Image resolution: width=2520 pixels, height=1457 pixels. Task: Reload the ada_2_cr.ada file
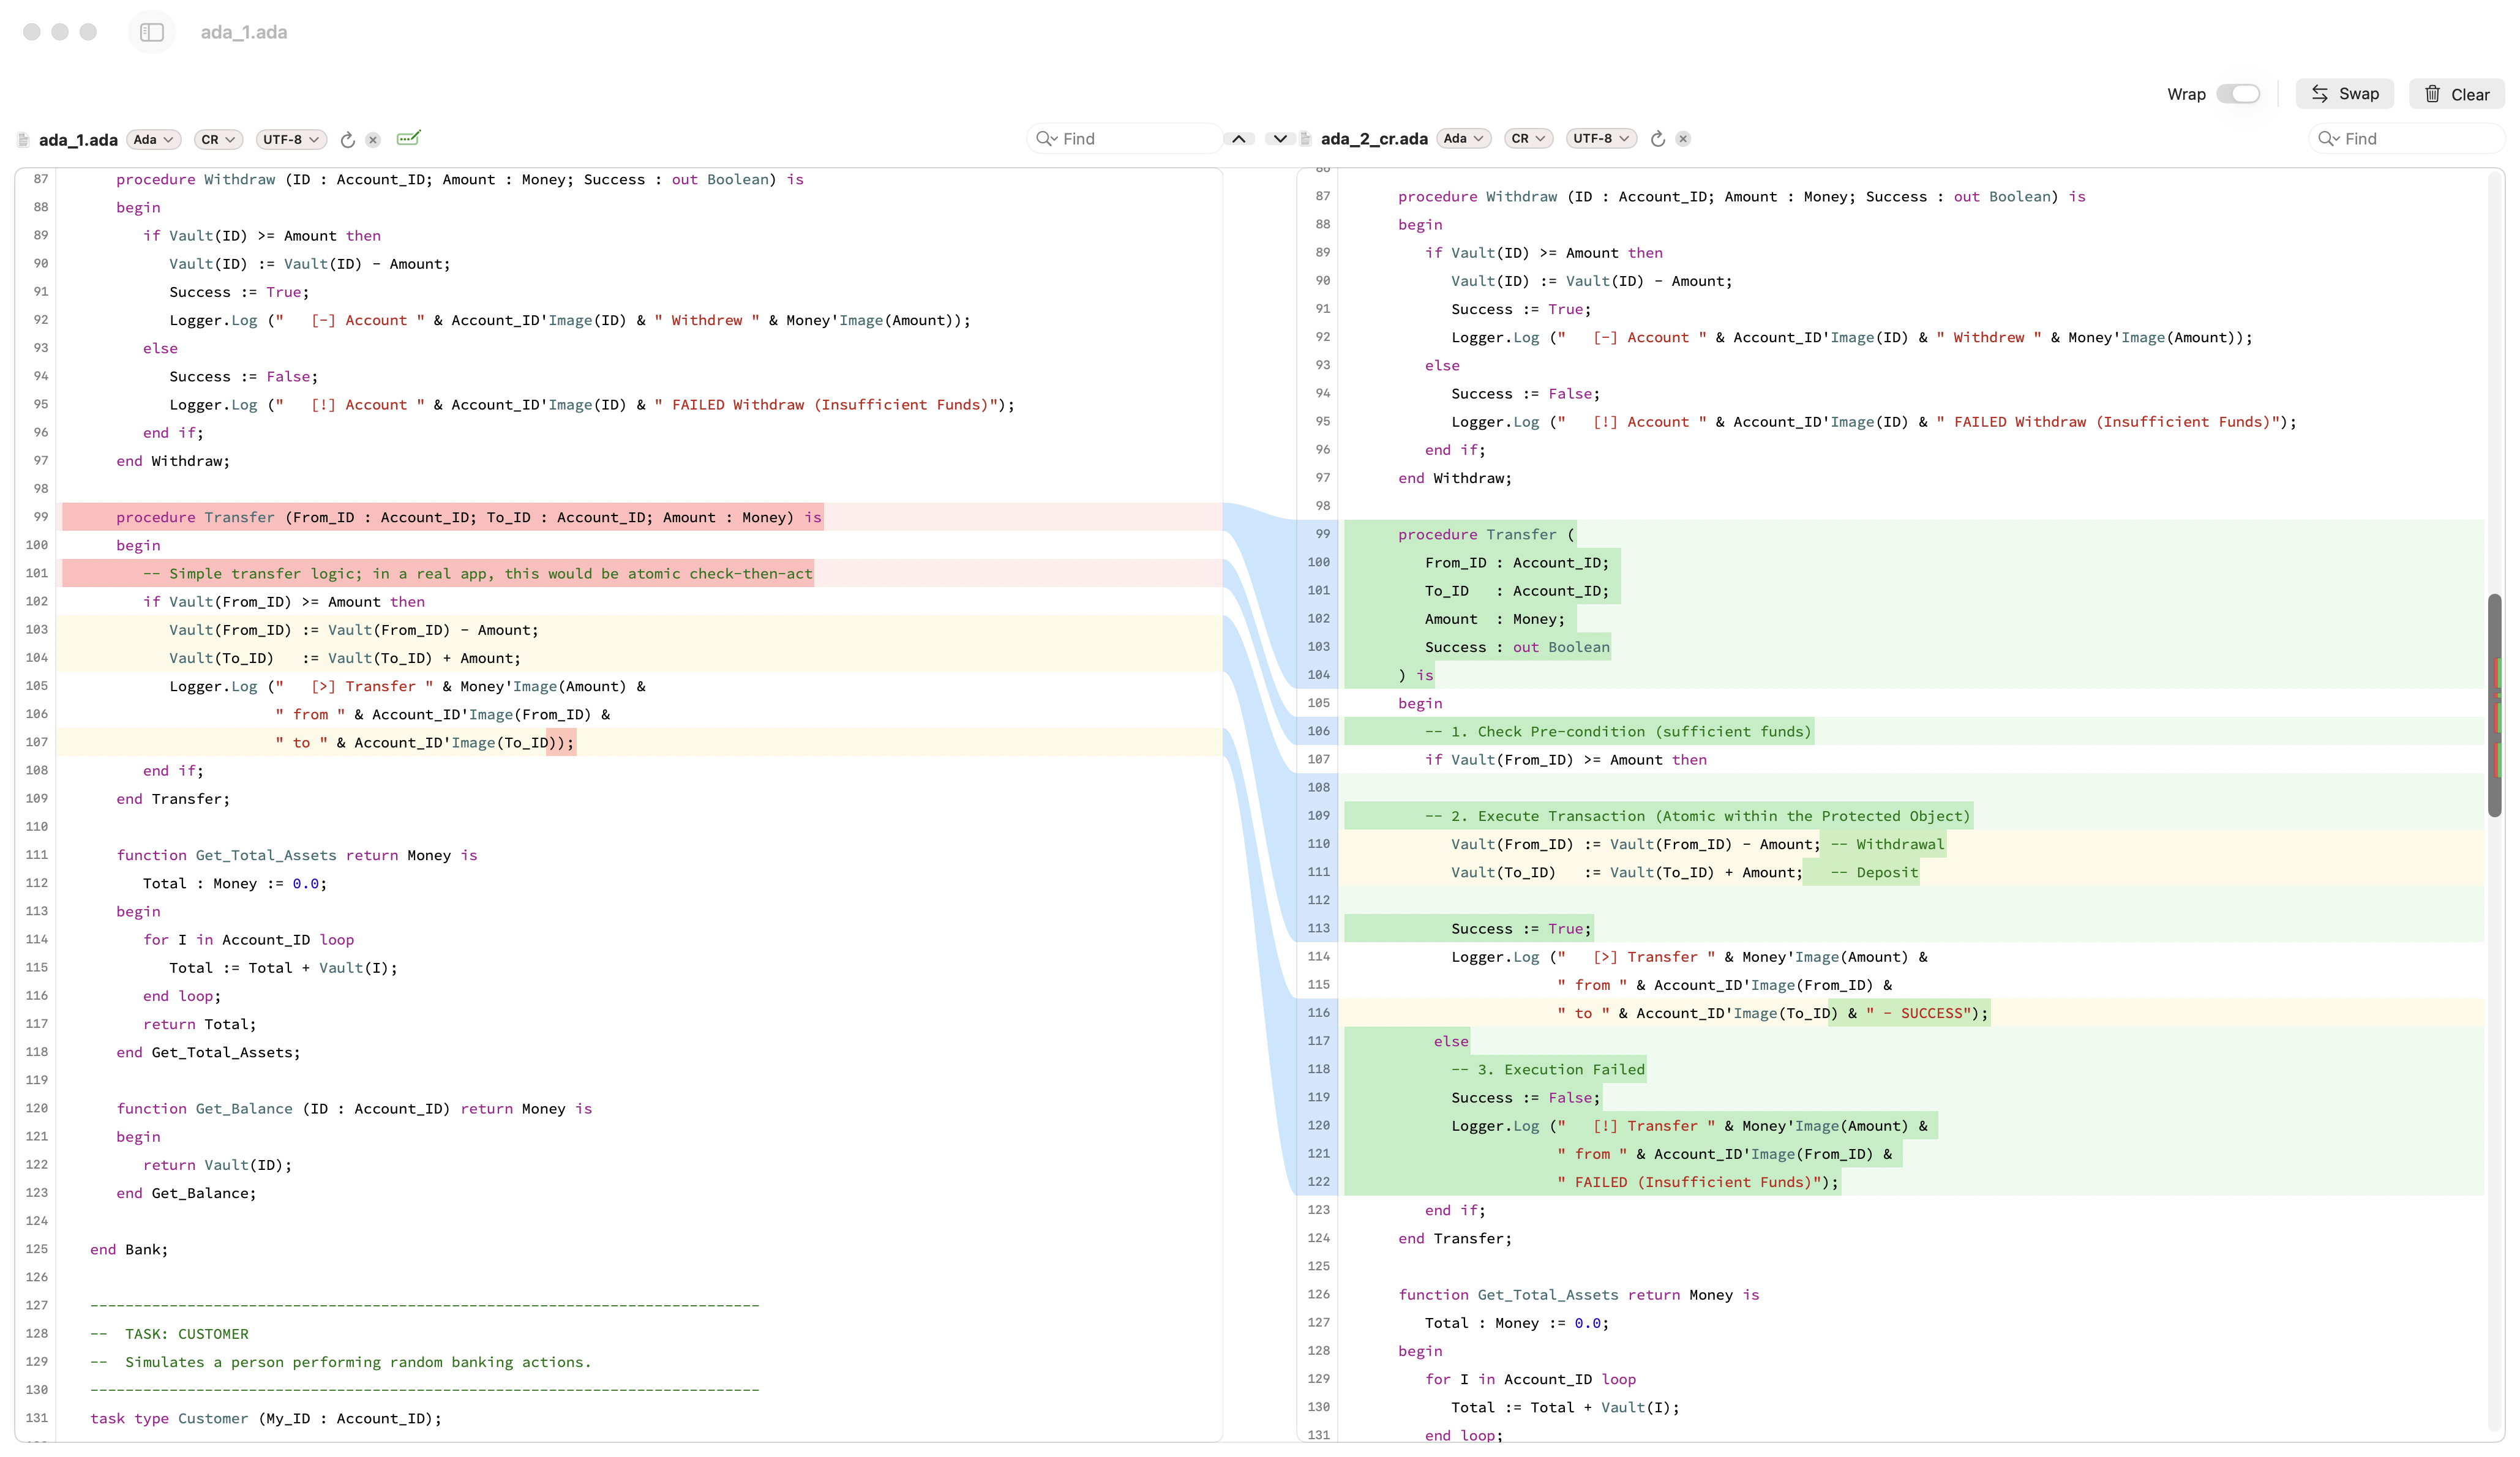point(1657,139)
